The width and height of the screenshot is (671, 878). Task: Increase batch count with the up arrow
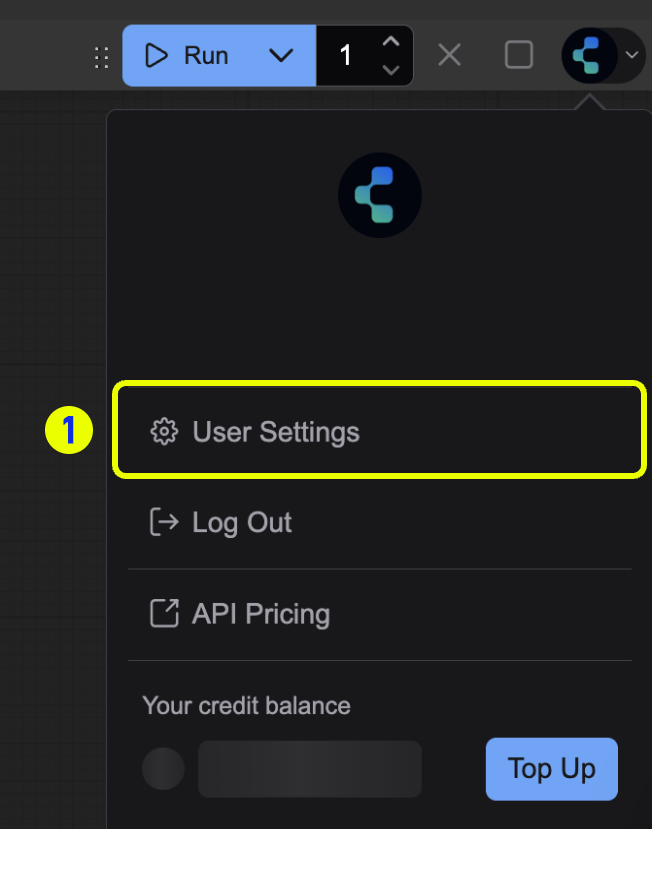pos(392,42)
